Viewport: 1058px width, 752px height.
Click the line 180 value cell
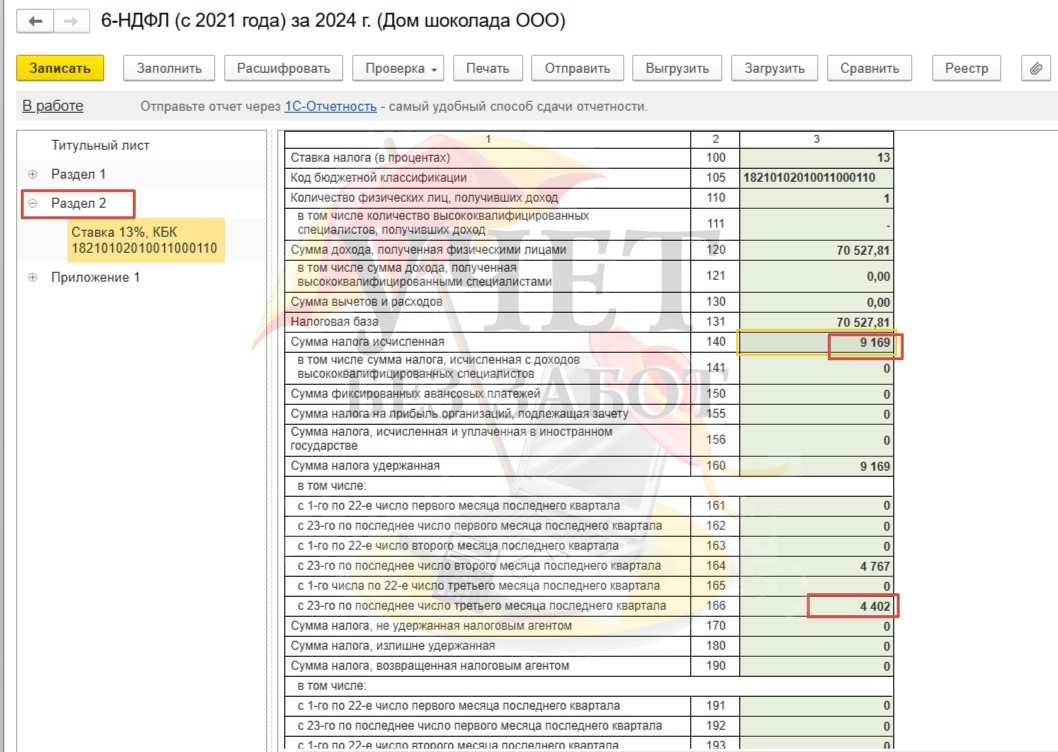pos(816,646)
